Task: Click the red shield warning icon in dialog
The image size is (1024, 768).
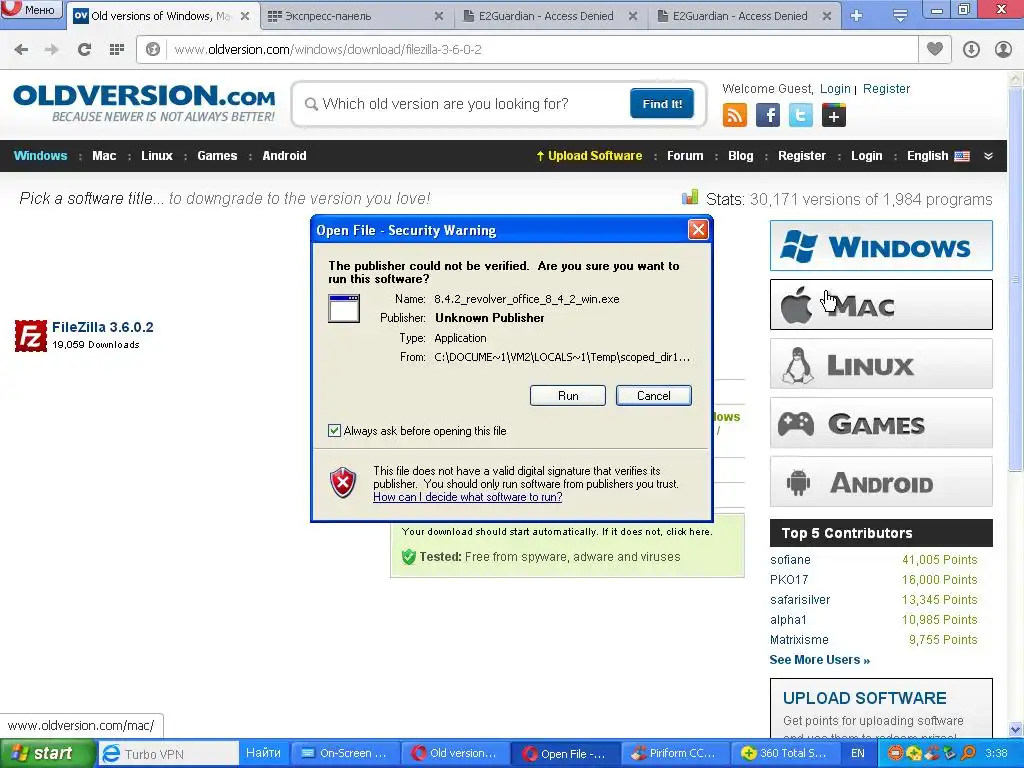Action: (x=343, y=483)
